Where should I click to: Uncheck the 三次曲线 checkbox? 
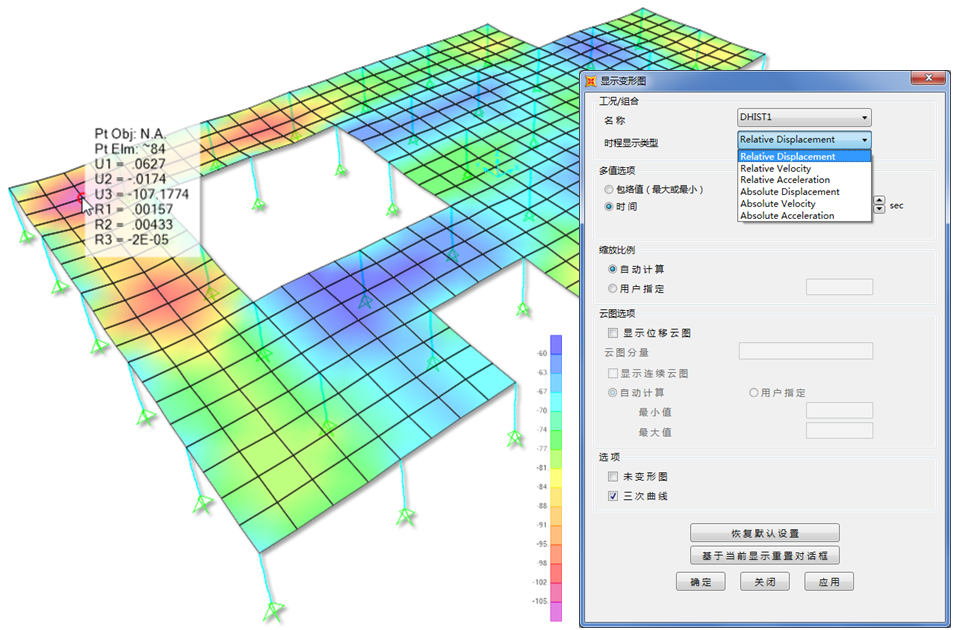(613, 496)
